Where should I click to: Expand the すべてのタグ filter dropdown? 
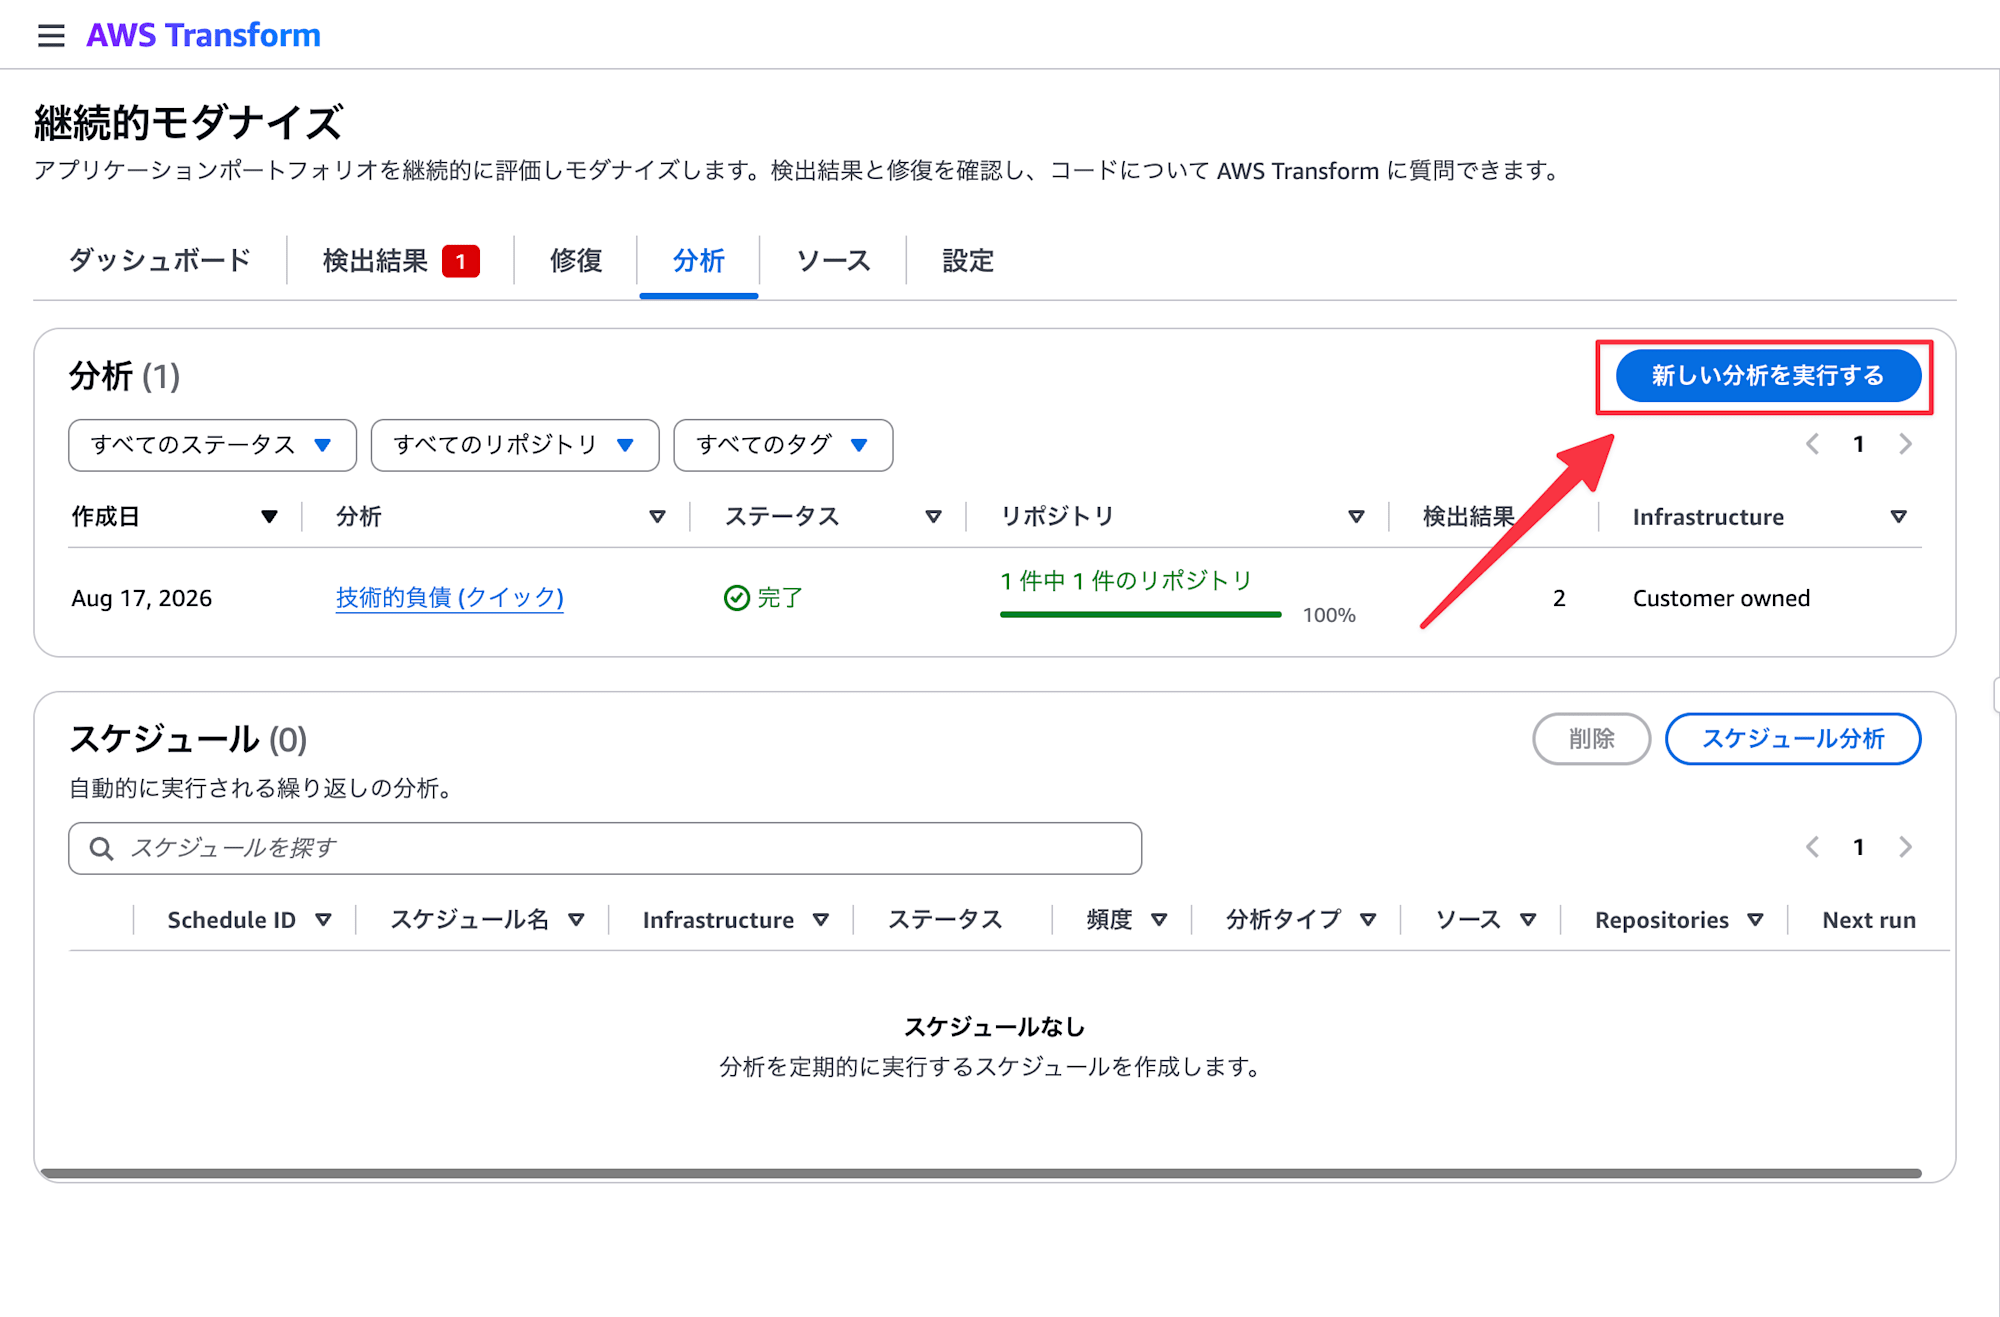[783, 445]
